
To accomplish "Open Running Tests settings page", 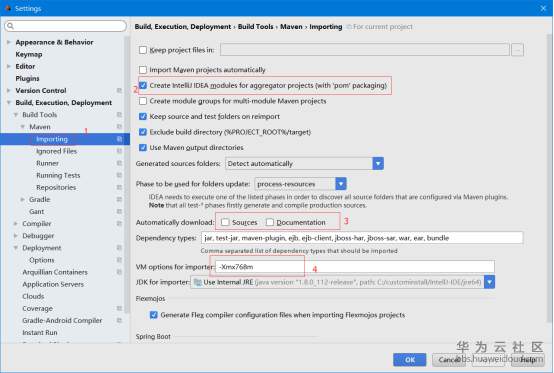I will (58, 175).
